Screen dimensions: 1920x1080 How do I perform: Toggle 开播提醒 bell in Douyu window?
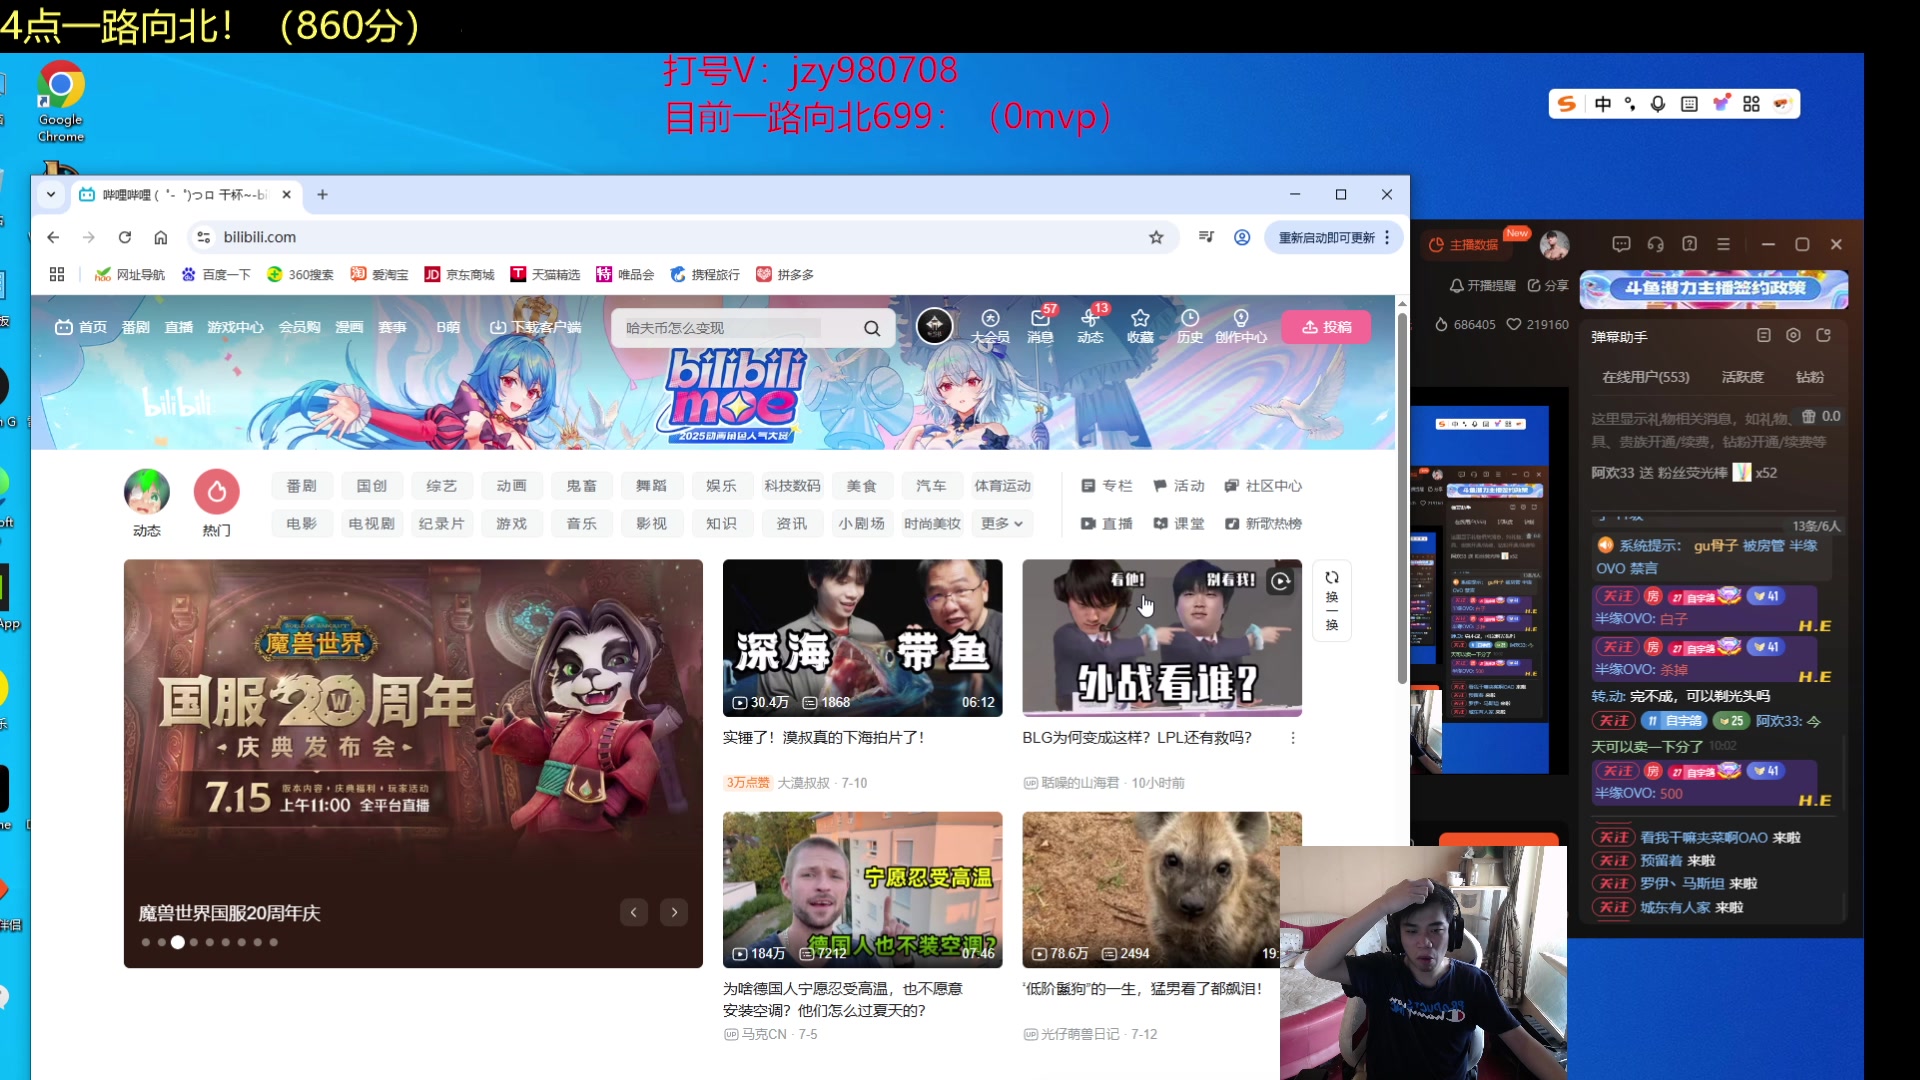(1482, 286)
